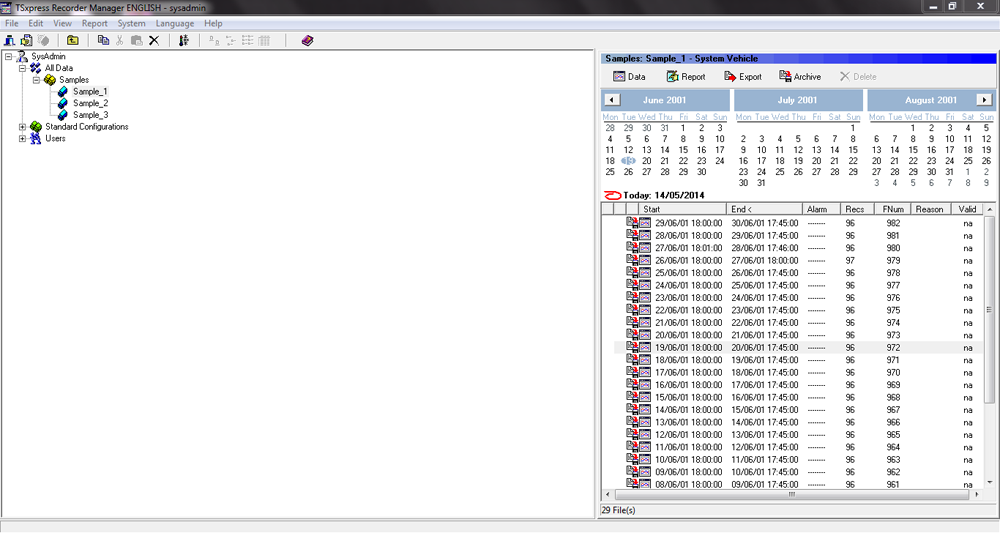Click the Archive button
Image resolution: width=1000 pixels, height=533 pixels.
tap(800, 76)
